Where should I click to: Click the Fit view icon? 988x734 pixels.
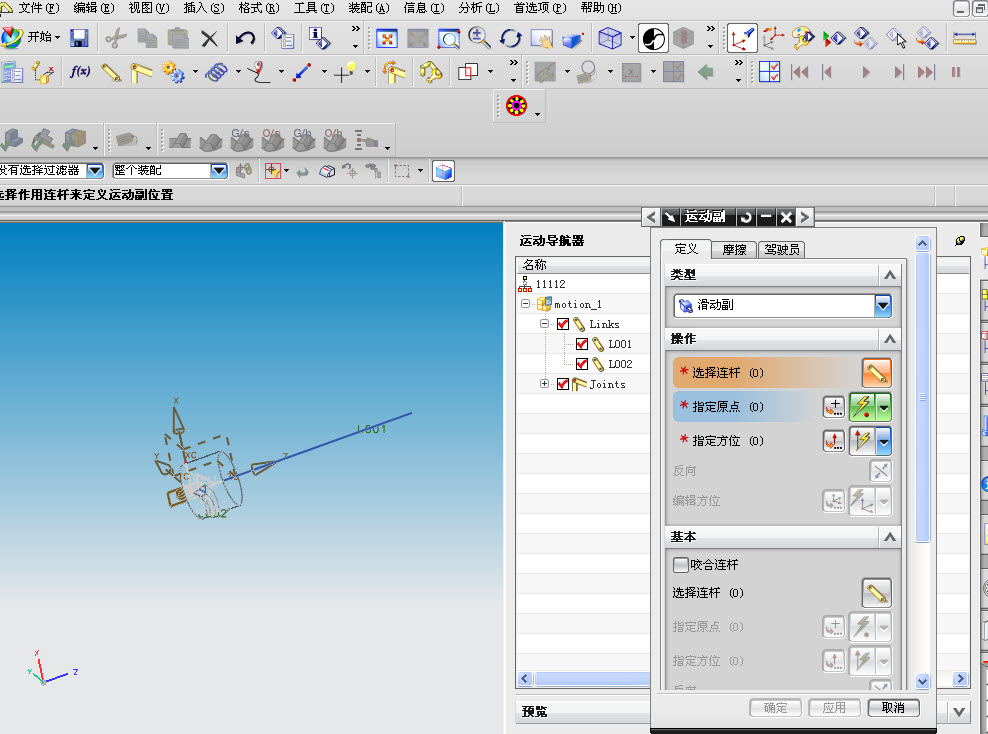(x=386, y=38)
